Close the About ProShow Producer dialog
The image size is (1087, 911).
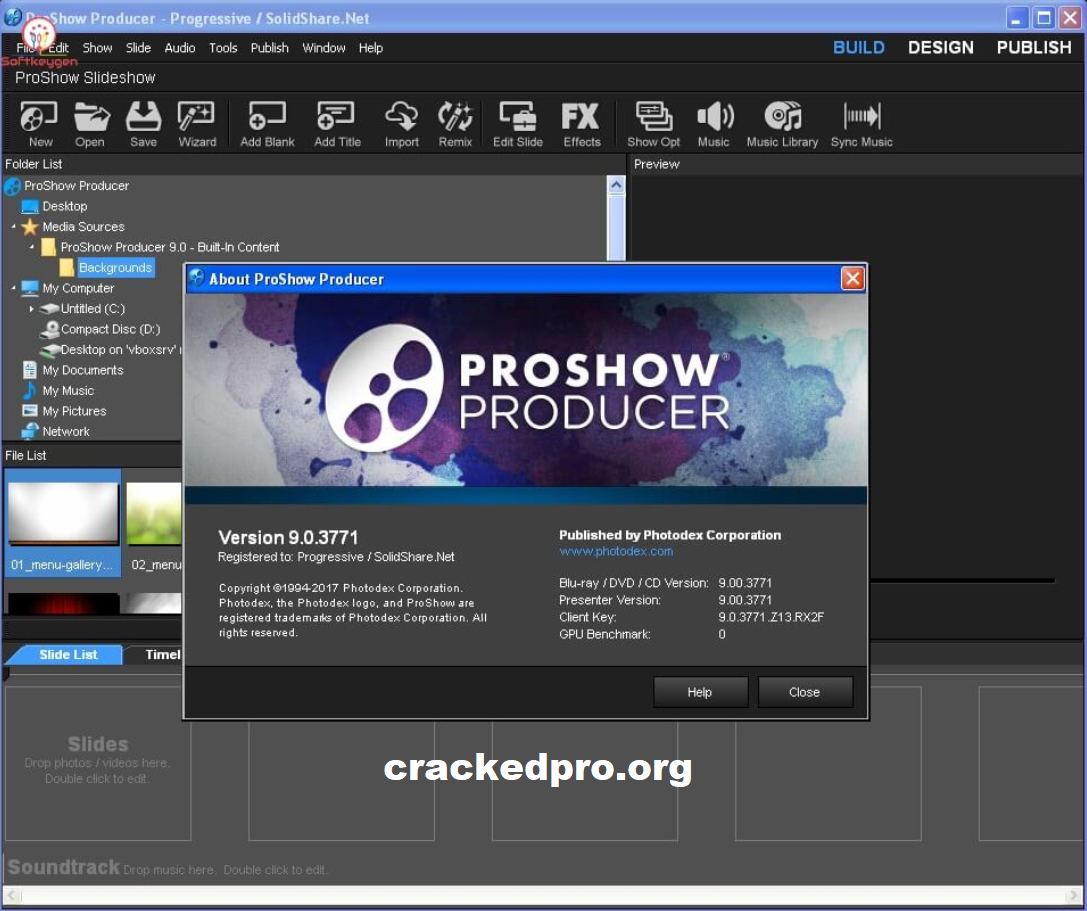click(852, 279)
